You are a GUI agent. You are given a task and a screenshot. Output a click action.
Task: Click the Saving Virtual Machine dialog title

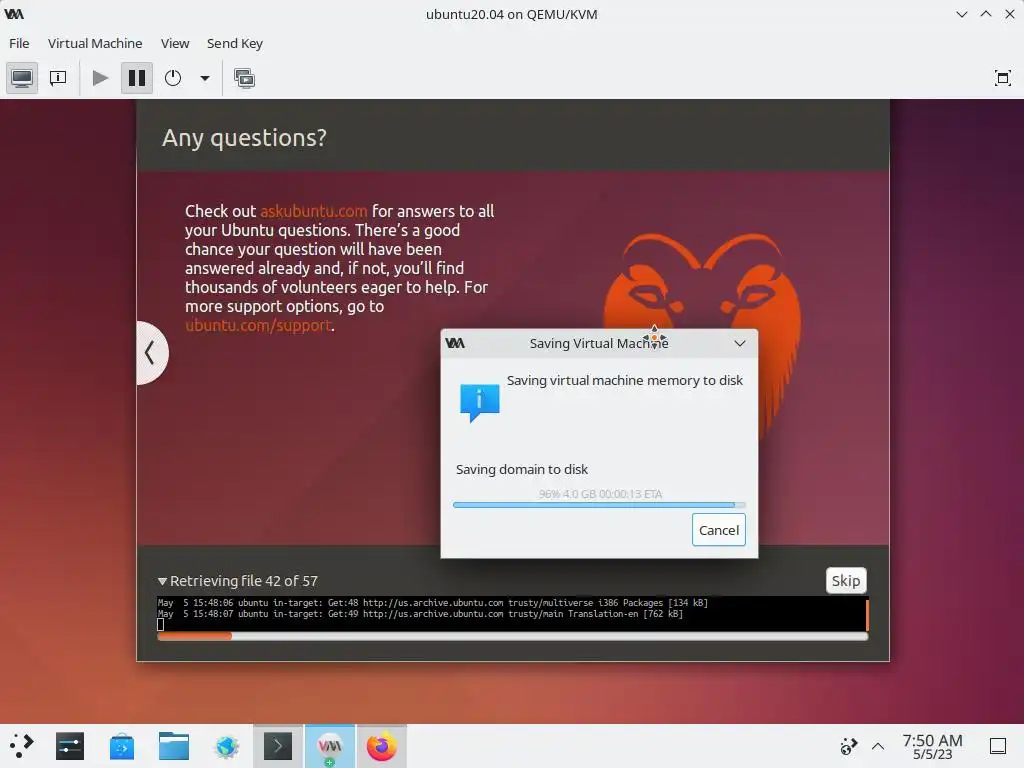tap(599, 344)
